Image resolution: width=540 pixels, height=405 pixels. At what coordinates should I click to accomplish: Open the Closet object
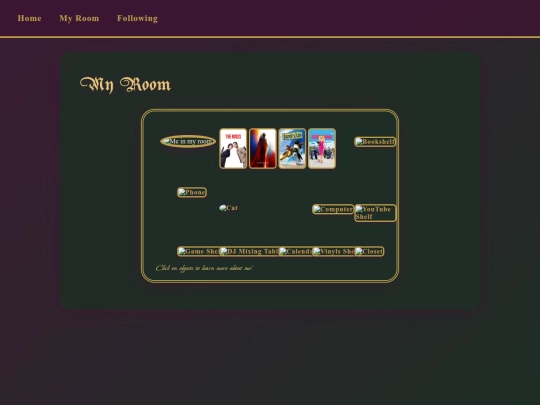click(x=369, y=251)
